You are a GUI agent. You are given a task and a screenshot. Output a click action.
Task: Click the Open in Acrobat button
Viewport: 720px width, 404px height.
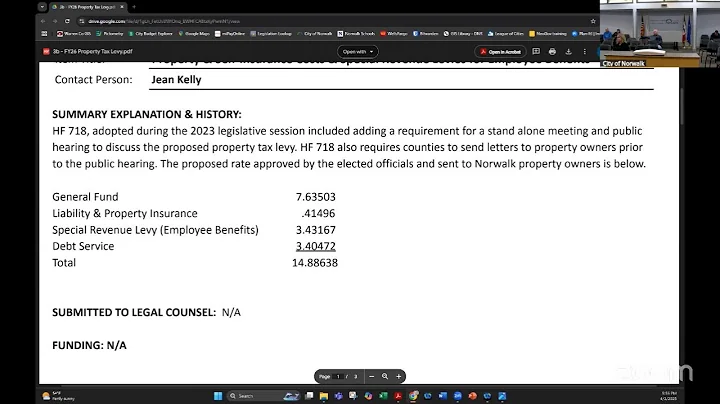pos(500,51)
